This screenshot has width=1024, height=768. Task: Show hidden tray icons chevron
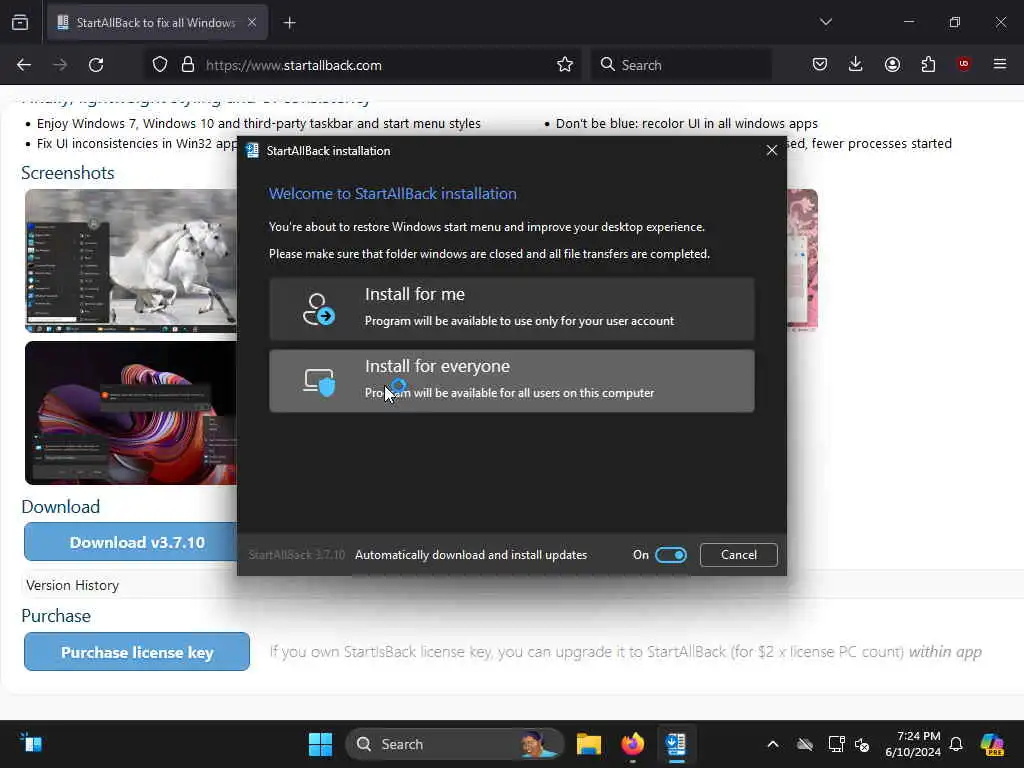[x=773, y=744]
